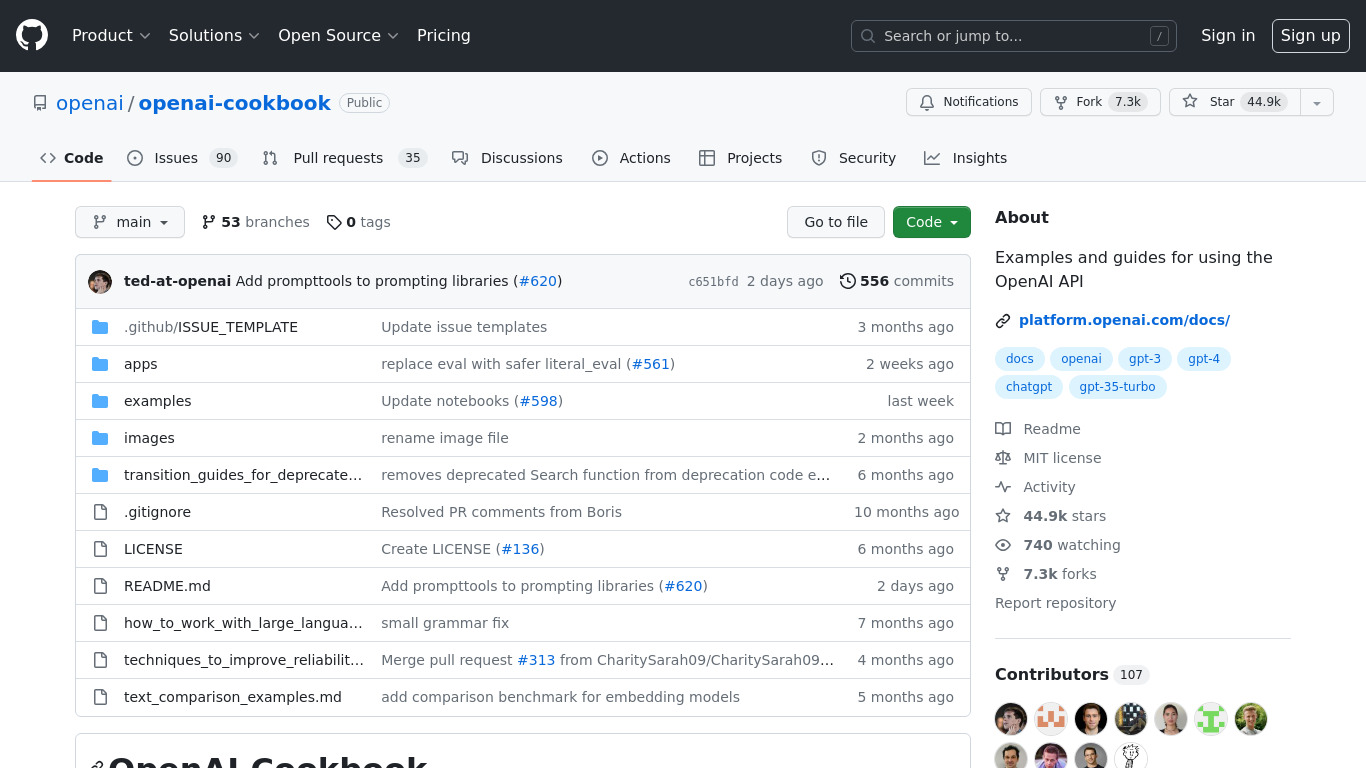Click the first contributor avatar
1366x768 pixels.
point(1011,719)
